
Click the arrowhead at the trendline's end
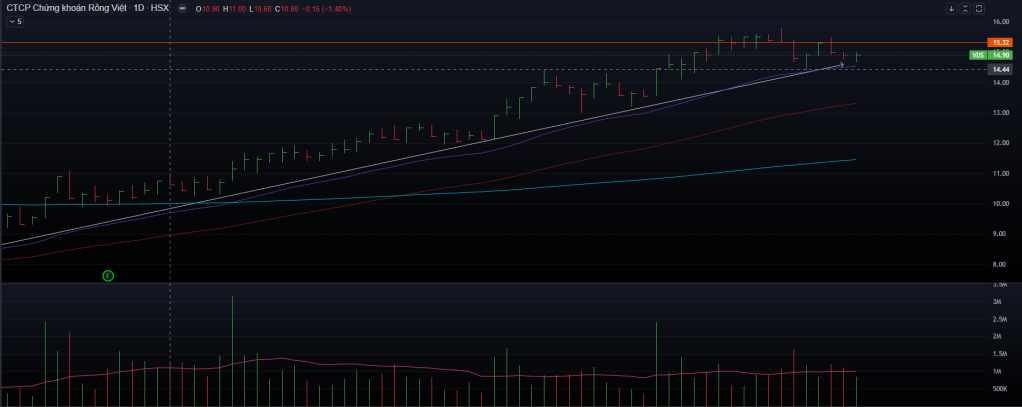pyautogui.click(x=841, y=65)
